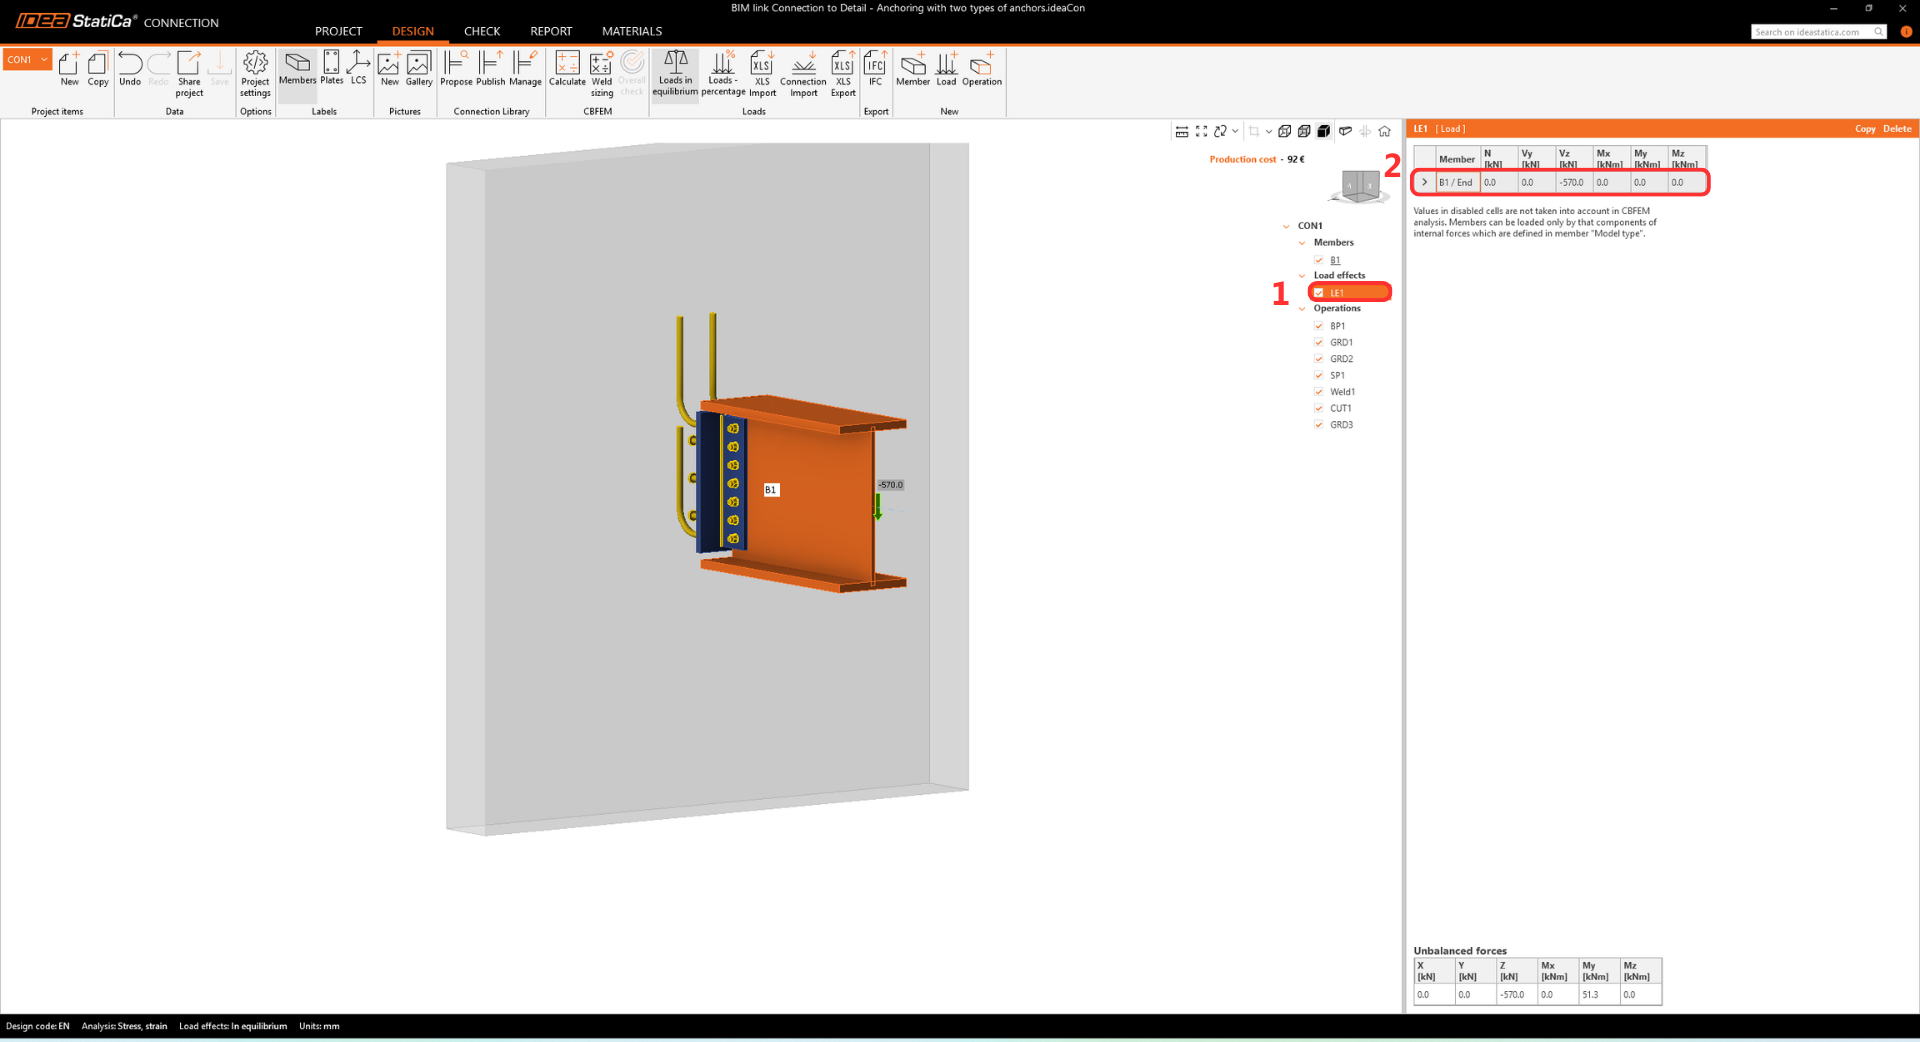
Task: Click the Vz value cell showing -570.0
Action: tap(1573, 183)
